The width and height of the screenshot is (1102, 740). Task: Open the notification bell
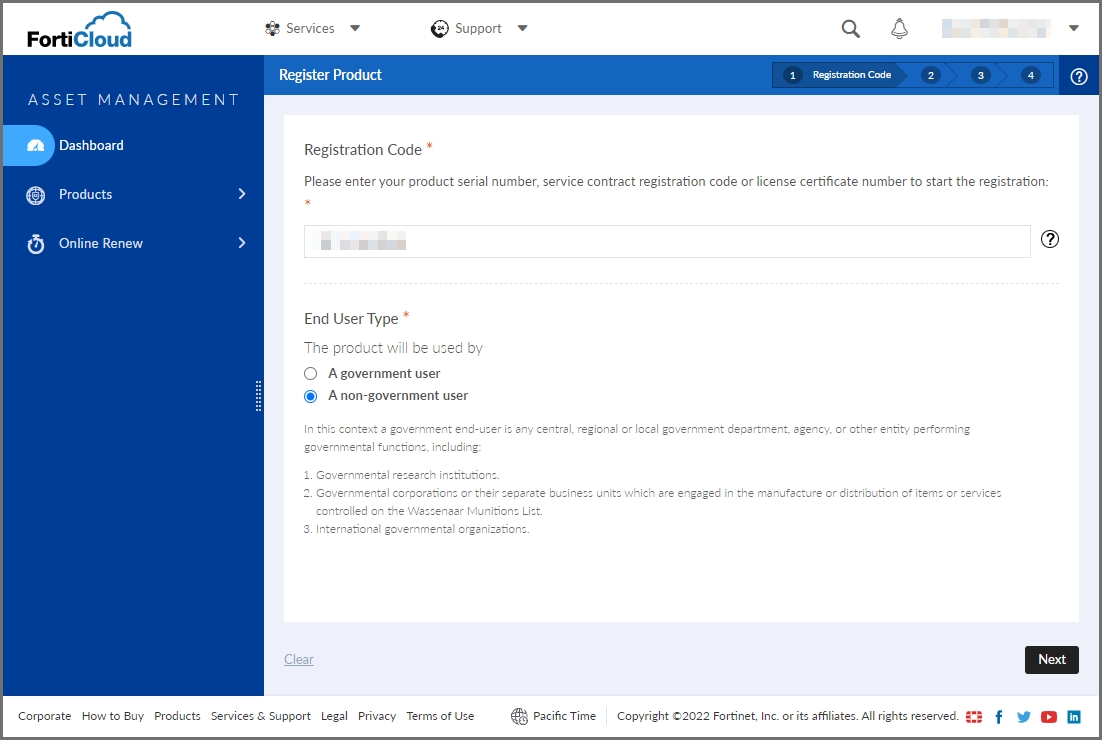point(899,28)
